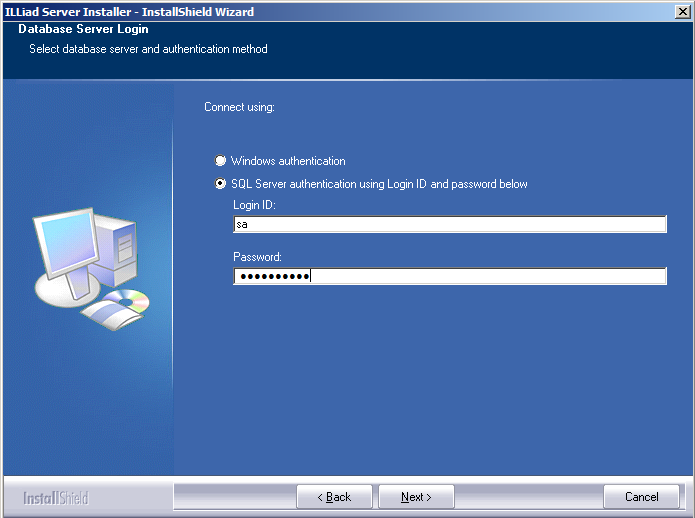Go to previous step with Back
The height and width of the screenshot is (518, 695).
(334, 497)
